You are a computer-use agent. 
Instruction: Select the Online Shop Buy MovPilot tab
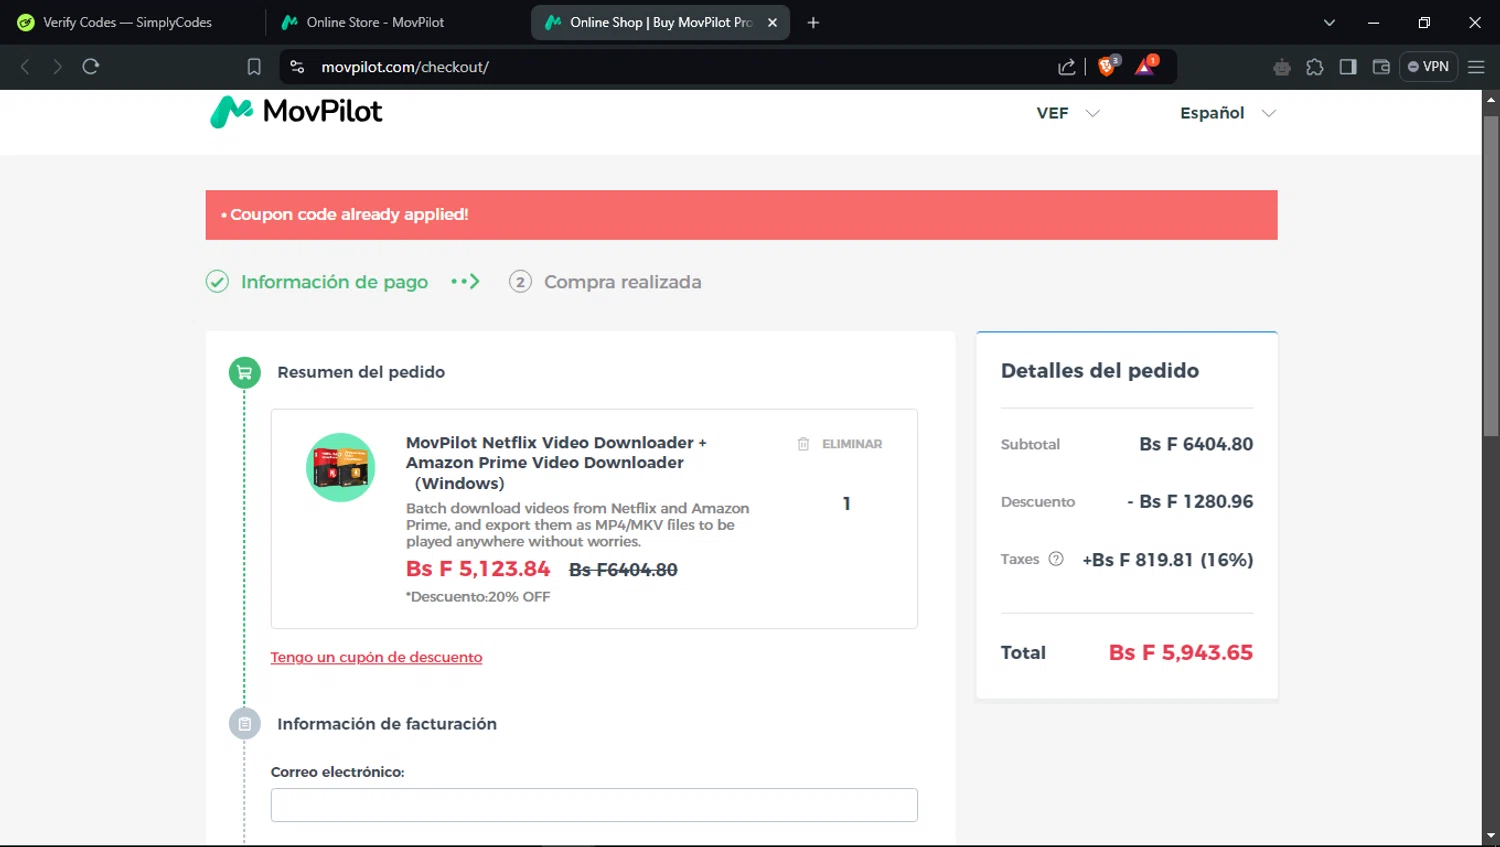661,22
